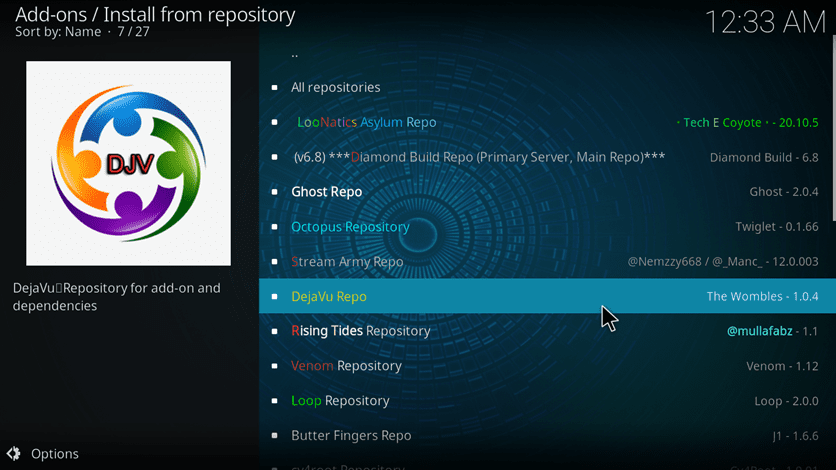
Task: Click '@Nemzzy668 / @_Manc_ - 12.0.003' text
Action: click(x=723, y=262)
